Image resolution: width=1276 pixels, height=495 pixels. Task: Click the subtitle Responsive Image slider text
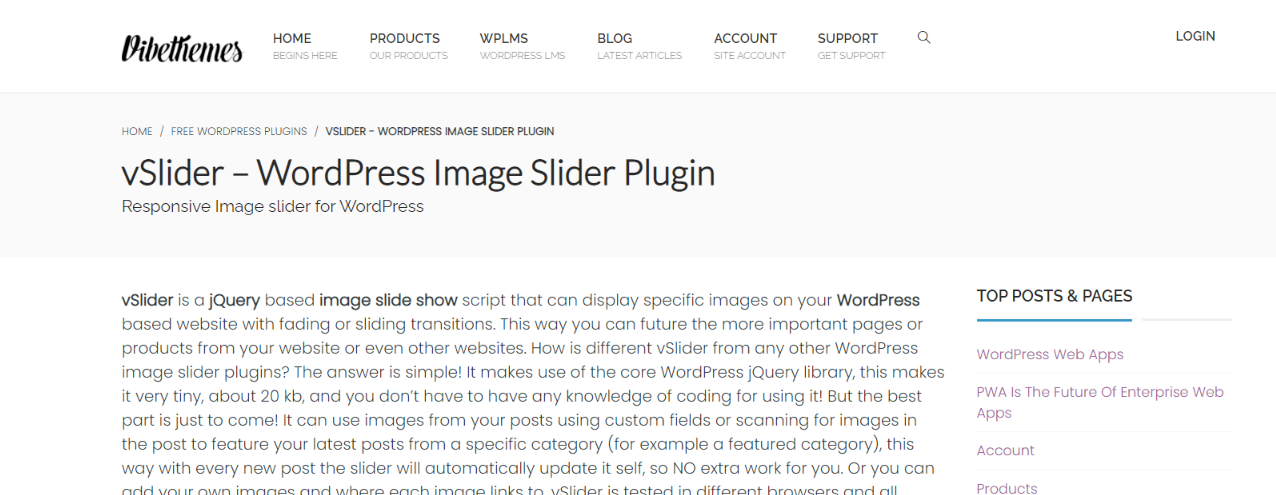coord(273,207)
